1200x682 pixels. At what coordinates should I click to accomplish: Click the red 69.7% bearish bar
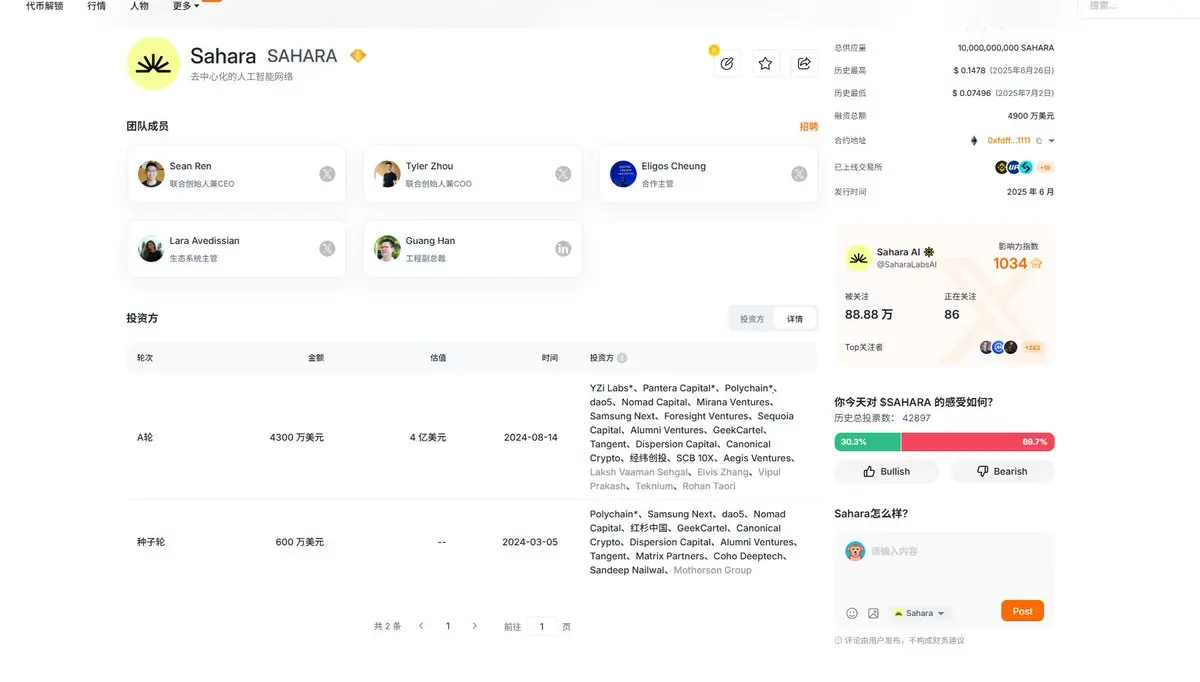click(x=978, y=441)
